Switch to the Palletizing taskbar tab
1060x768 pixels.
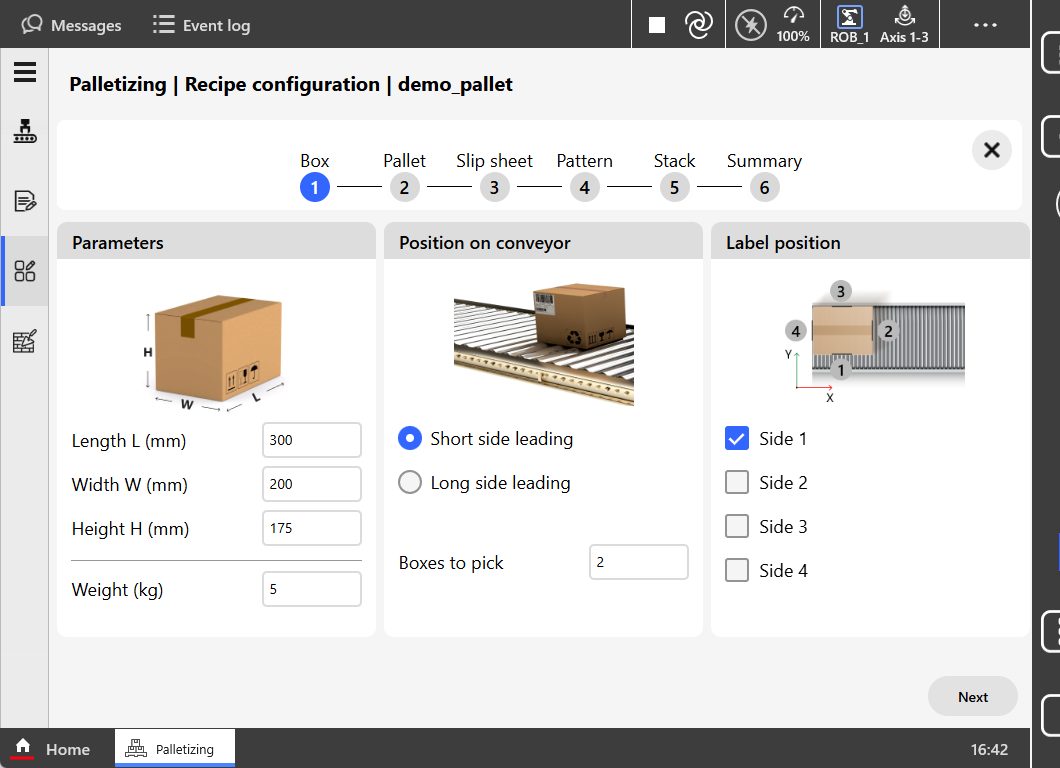[x=175, y=748]
